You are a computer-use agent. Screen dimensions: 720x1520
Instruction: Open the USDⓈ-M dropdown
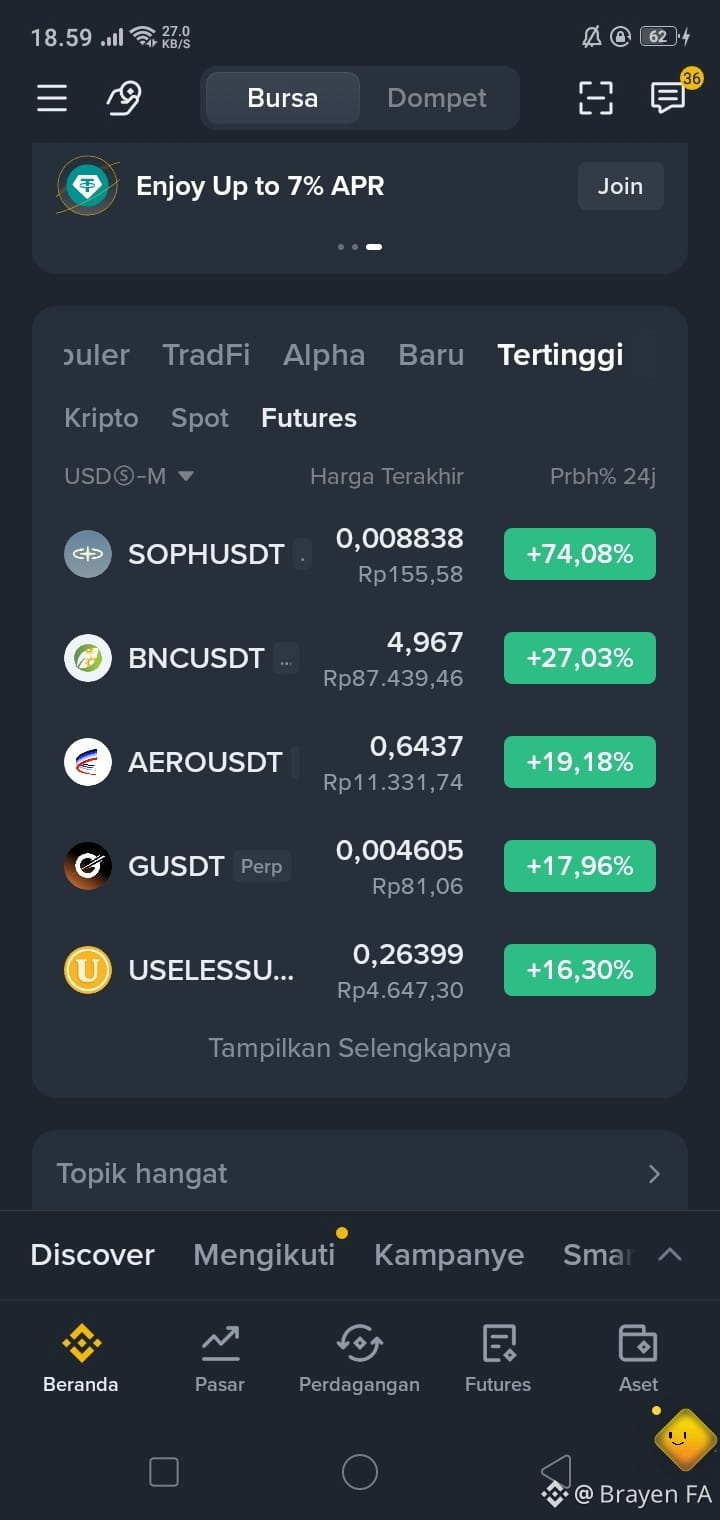[129, 476]
